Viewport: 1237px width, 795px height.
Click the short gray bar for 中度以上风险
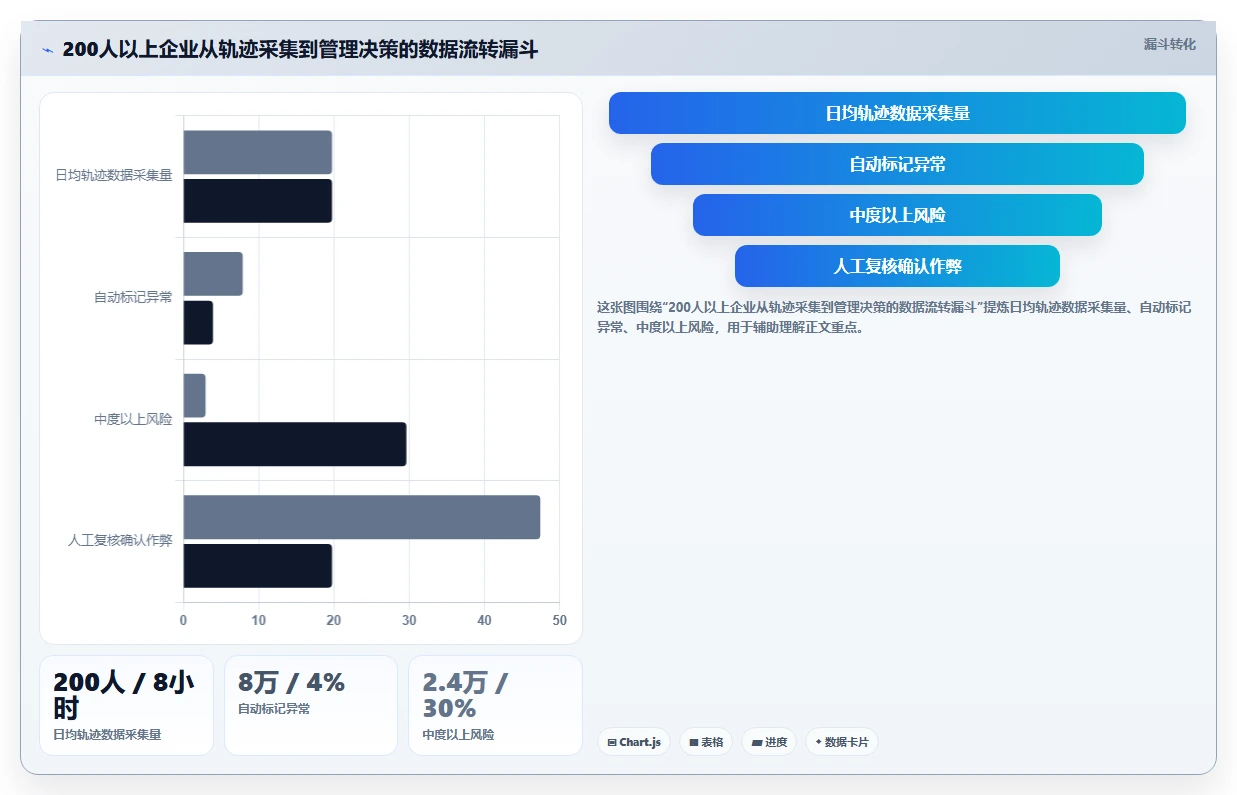click(194, 395)
